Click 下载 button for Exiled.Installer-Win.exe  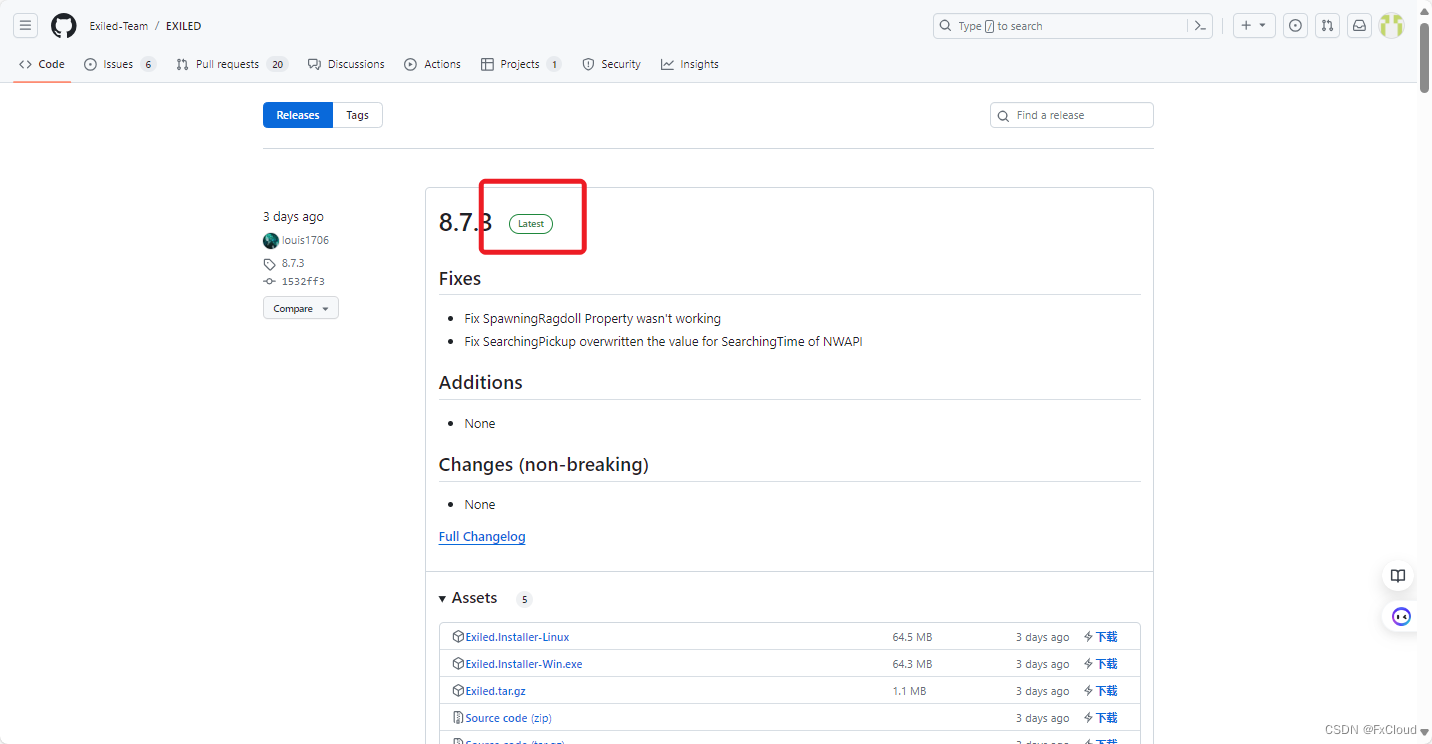point(1101,664)
